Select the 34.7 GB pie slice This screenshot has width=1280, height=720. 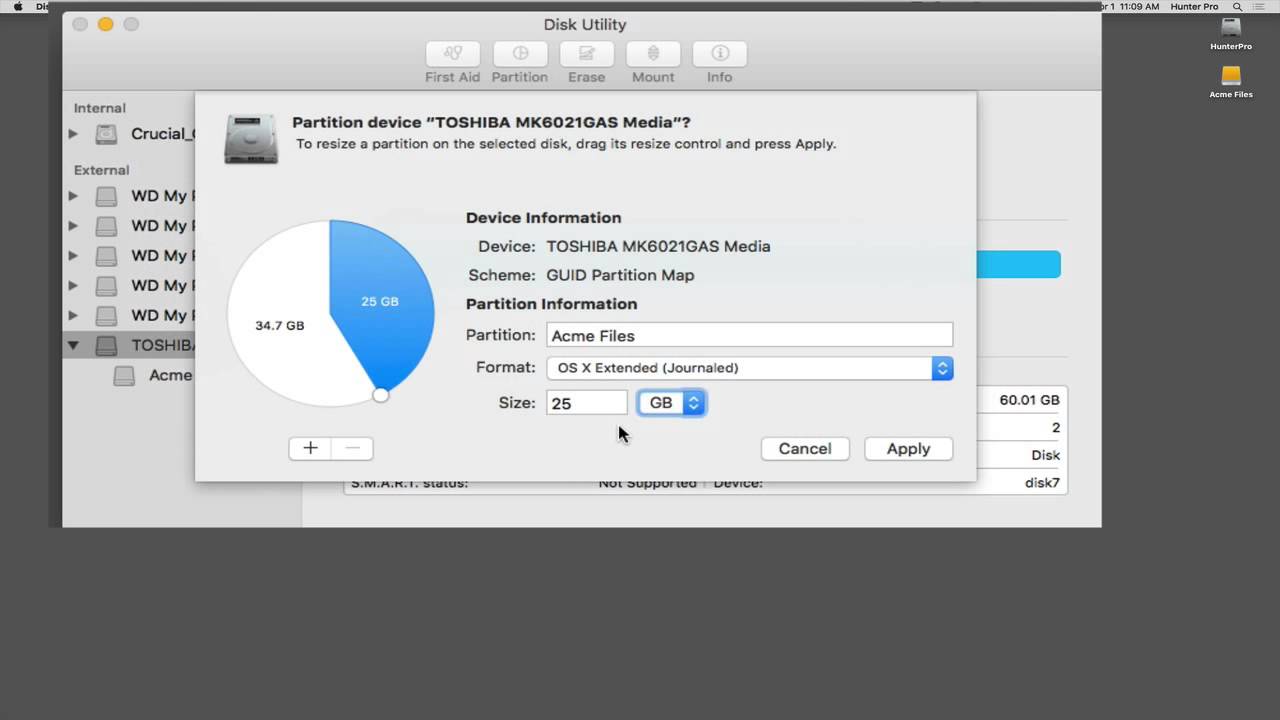pos(280,325)
